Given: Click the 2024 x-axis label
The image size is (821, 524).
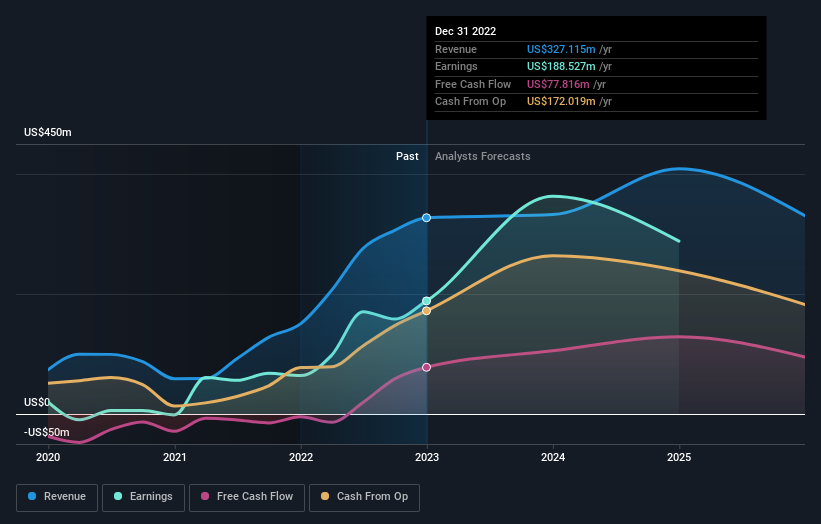Looking at the screenshot, I should 553,458.
